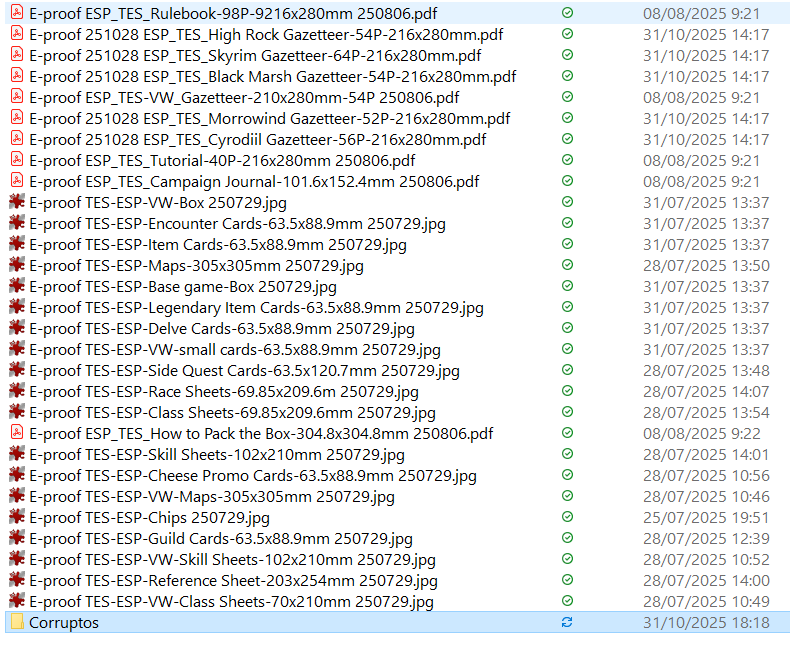The image size is (790, 648).
Task: Select the Cyrodiil Gazetteer-56P file
Action: tap(257, 139)
